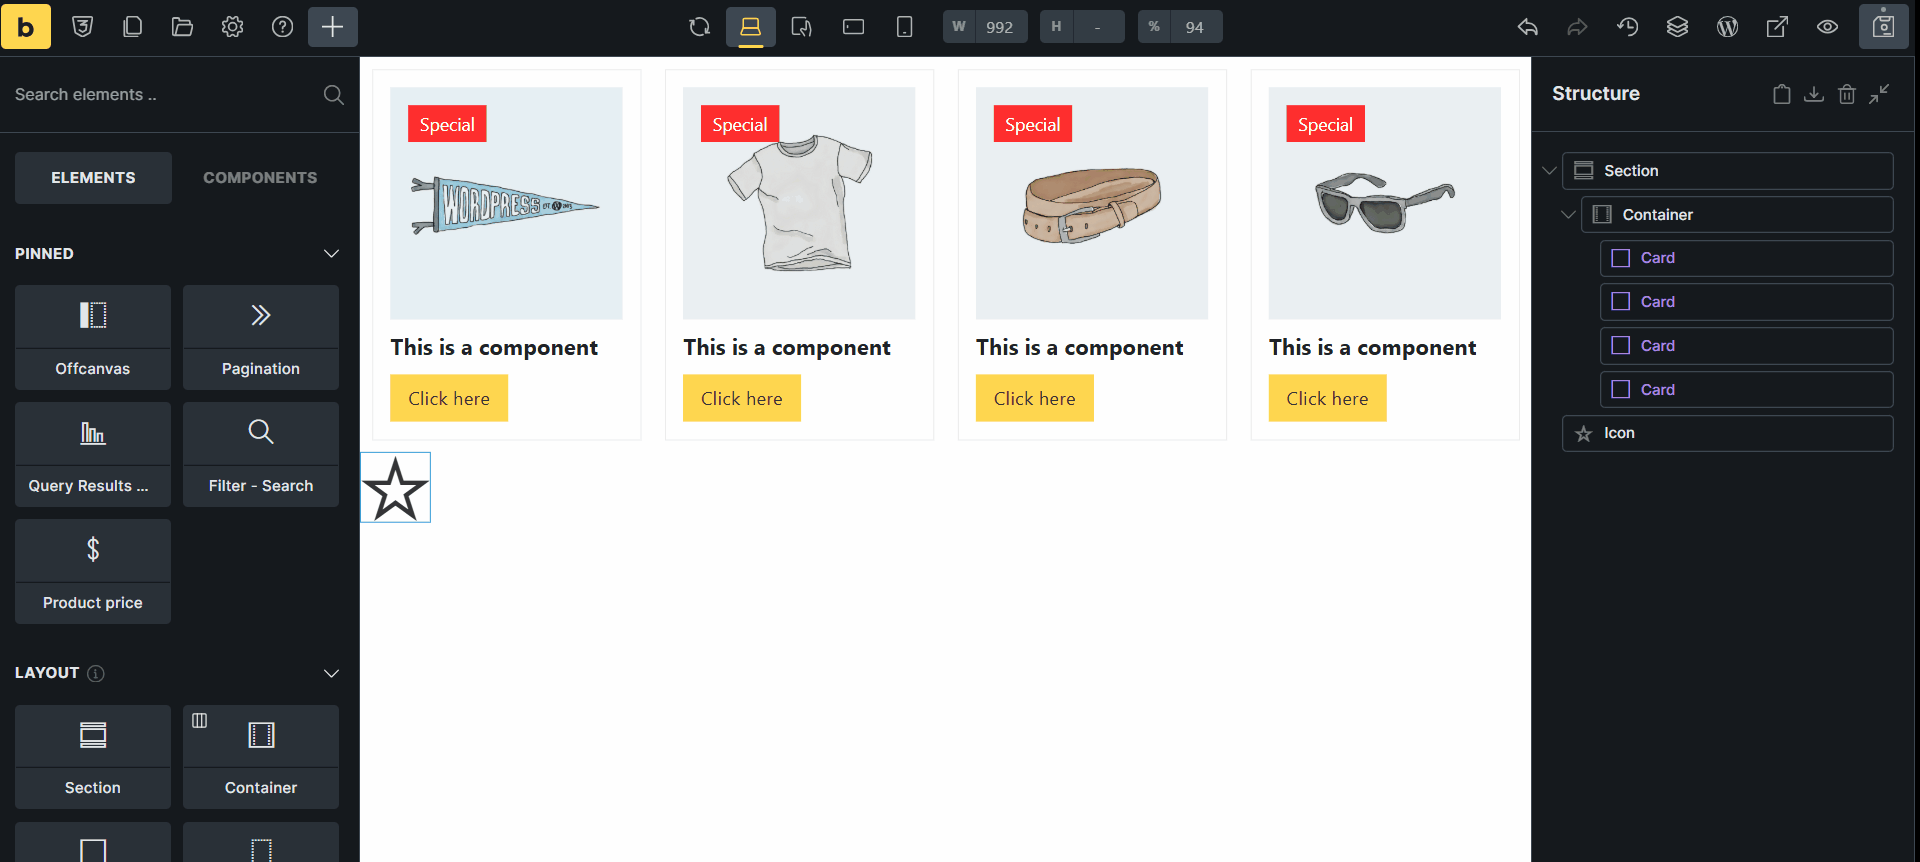The width and height of the screenshot is (1920, 862).
Task: Open builder settings gear icon
Action: click(232, 27)
